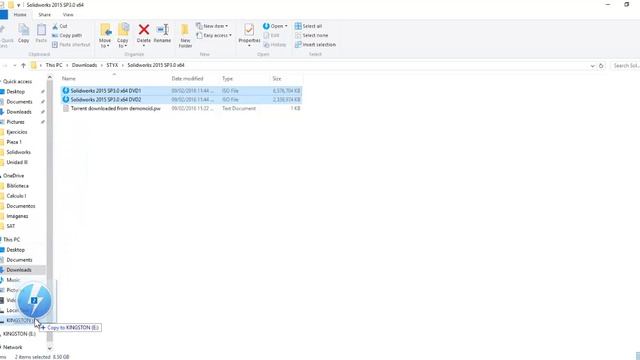Image resolution: width=640 pixels, height=360 pixels.
Task: Click the Rename icon
Action: point(162,30)
